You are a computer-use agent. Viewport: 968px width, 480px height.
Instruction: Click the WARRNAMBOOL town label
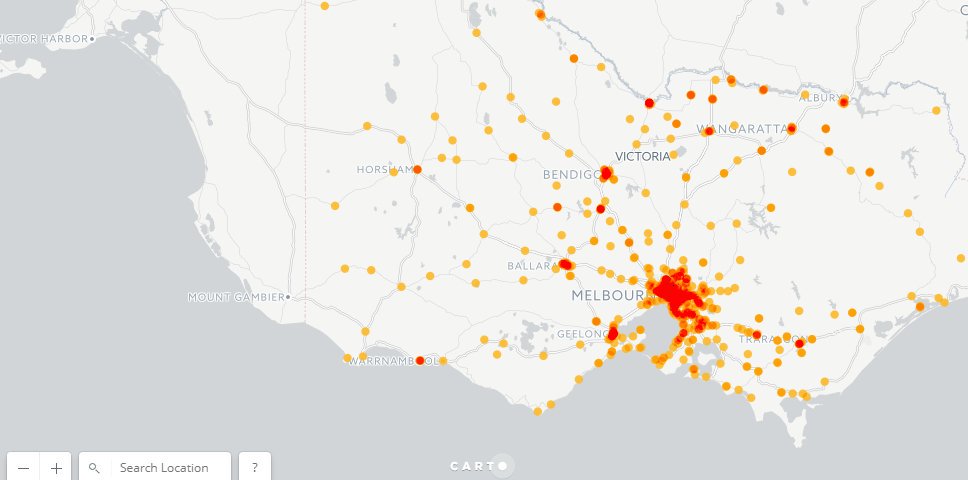[393, 362]
